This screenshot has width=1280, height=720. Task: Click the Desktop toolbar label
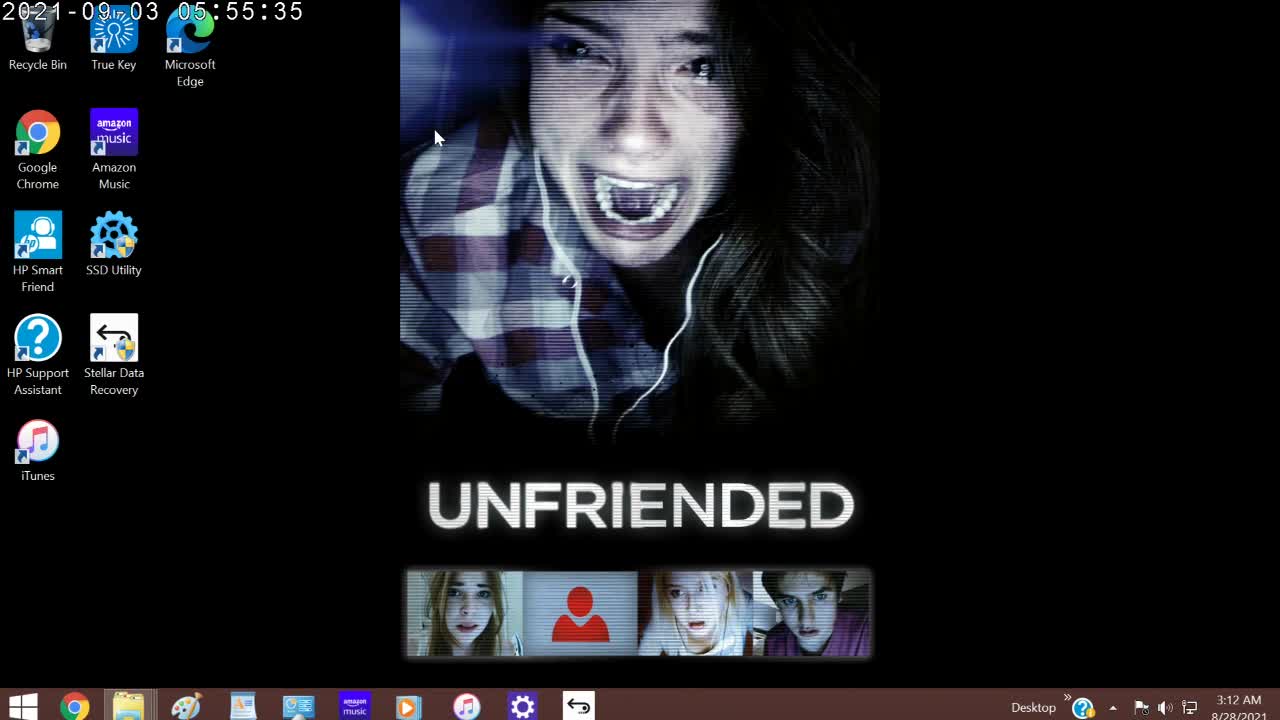coord(1033,708)
